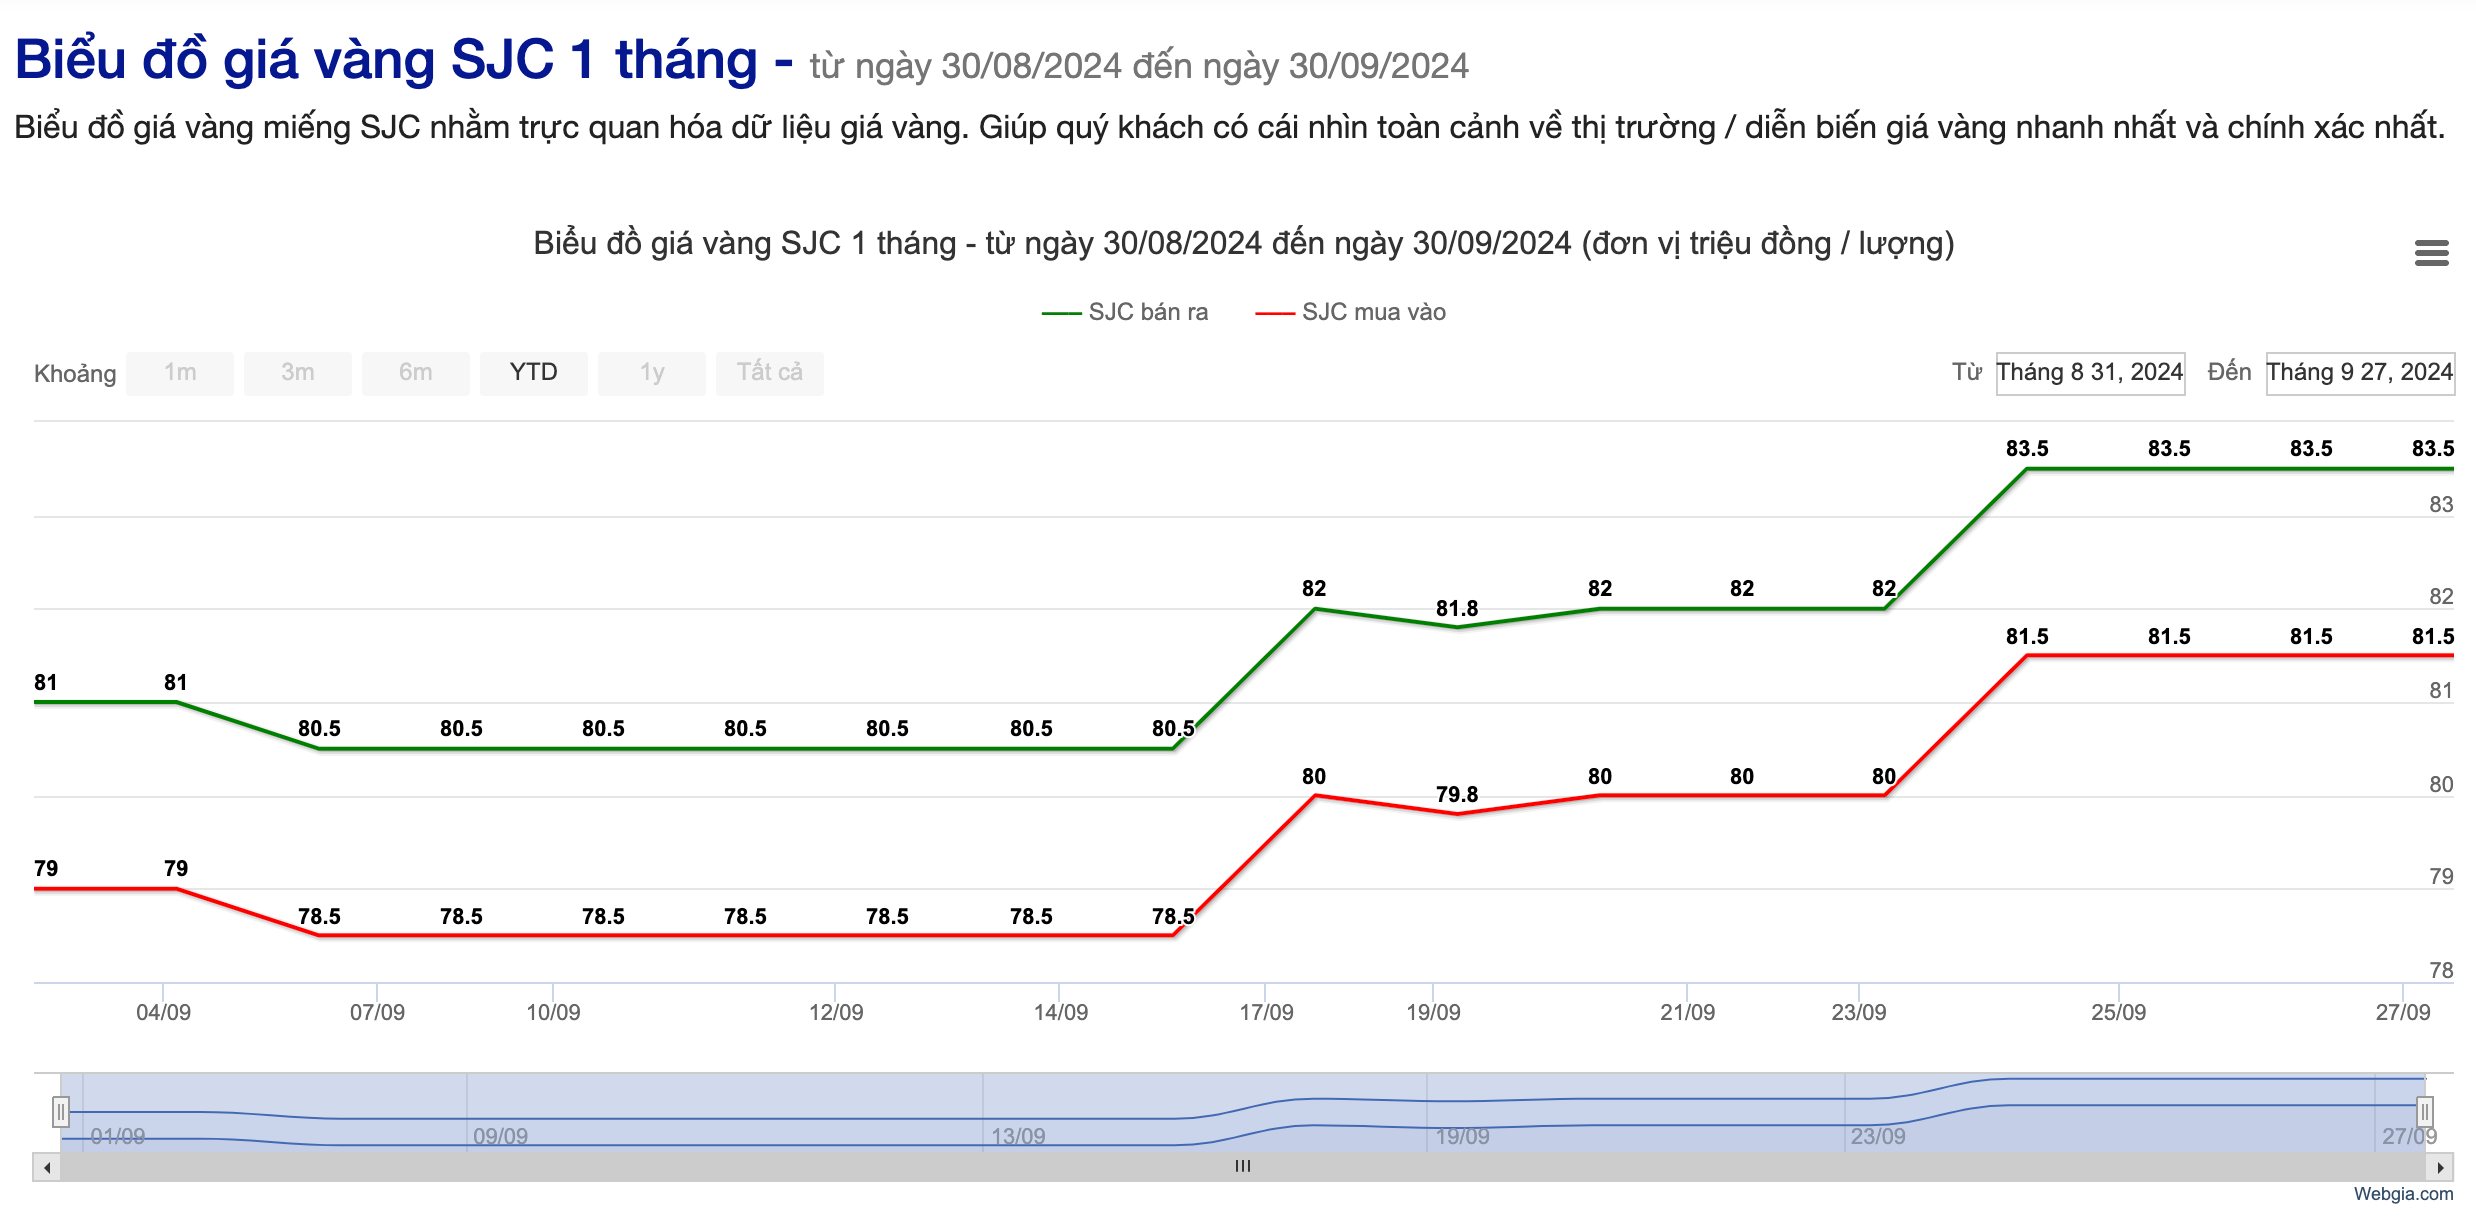This screenshot has height=1222, width=2476.
Task: Click the navigator left scroll arrow
Action: click(46, 1167)
